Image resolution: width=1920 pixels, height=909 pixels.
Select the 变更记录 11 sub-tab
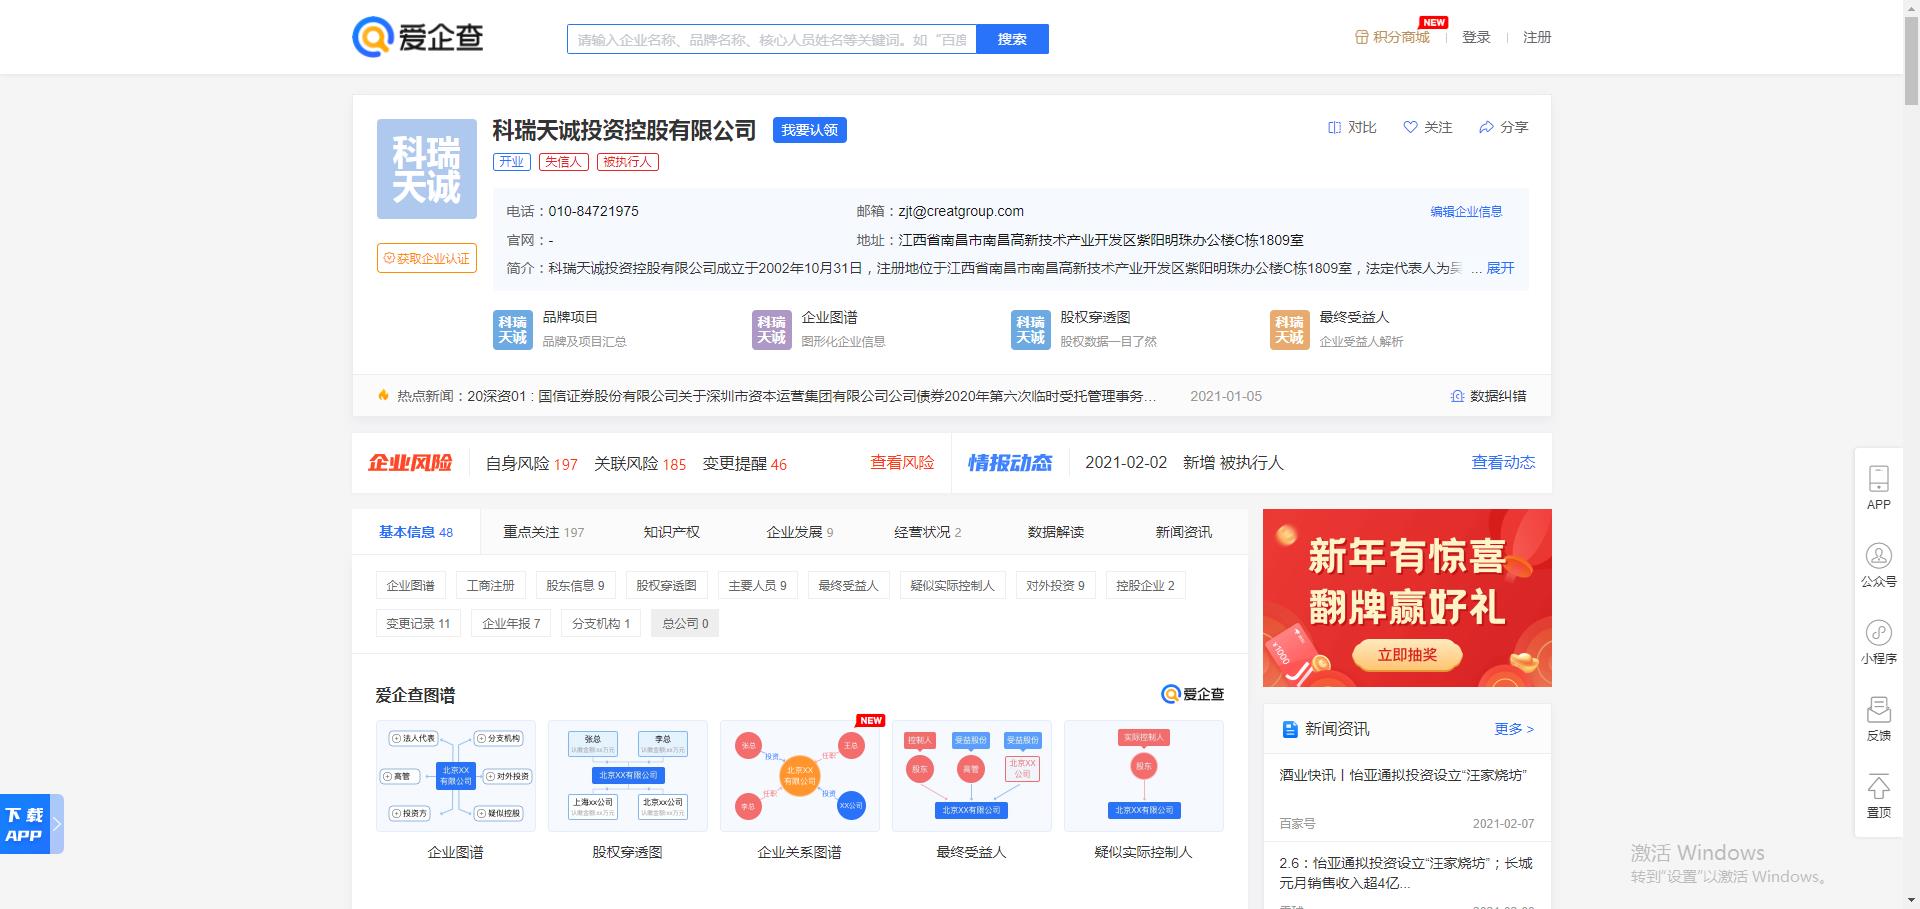point(418,623)
